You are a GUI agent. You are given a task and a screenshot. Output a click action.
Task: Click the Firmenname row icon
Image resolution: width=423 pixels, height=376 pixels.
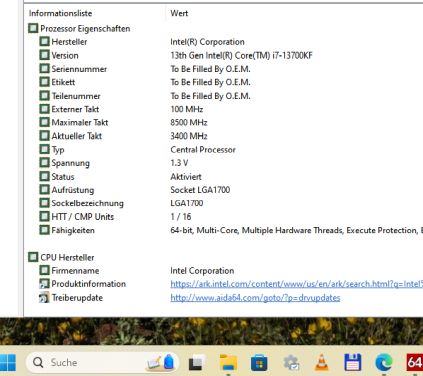click(44, 270)
